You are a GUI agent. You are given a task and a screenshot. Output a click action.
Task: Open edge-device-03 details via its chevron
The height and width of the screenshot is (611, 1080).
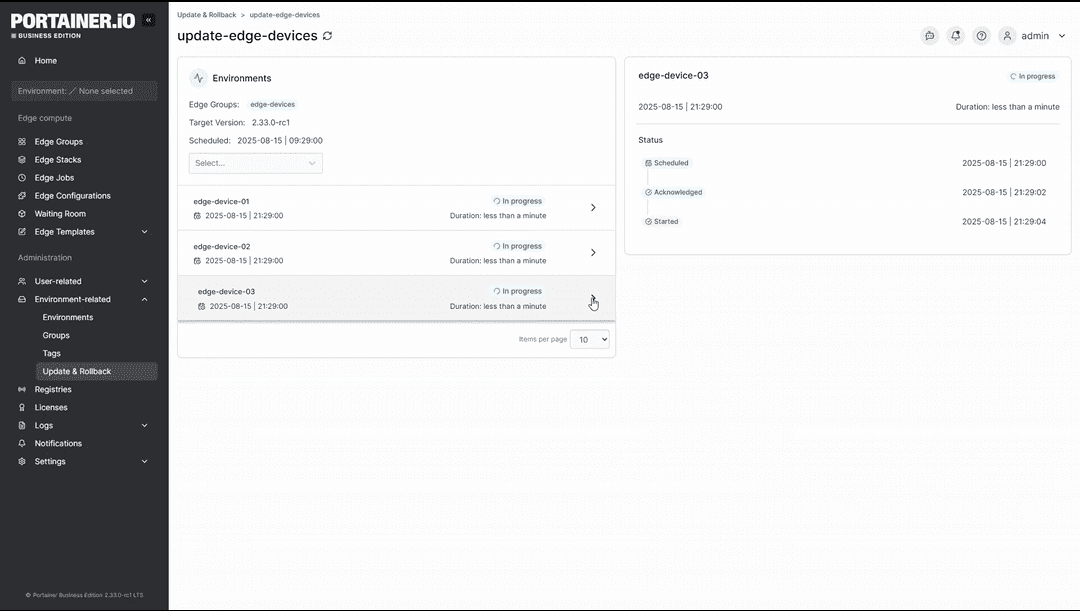(x=593, y=298)
